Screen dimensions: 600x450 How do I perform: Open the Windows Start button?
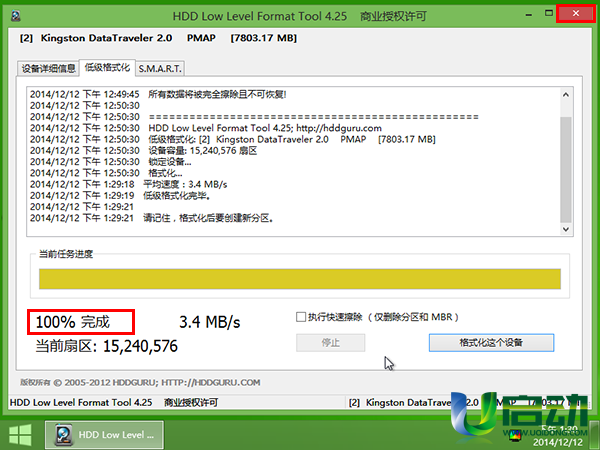(20, 435)
